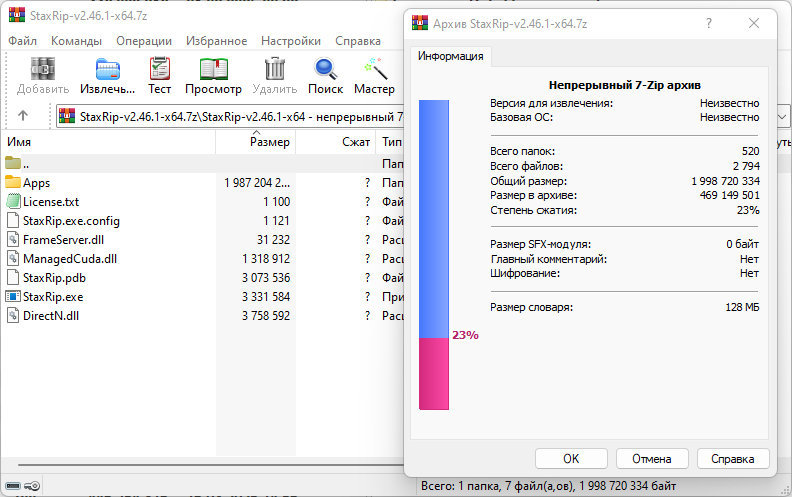This screenshot has height=497, width=792.
Task: Click the Справка button in dialog
Action: [x=733, y=459]
